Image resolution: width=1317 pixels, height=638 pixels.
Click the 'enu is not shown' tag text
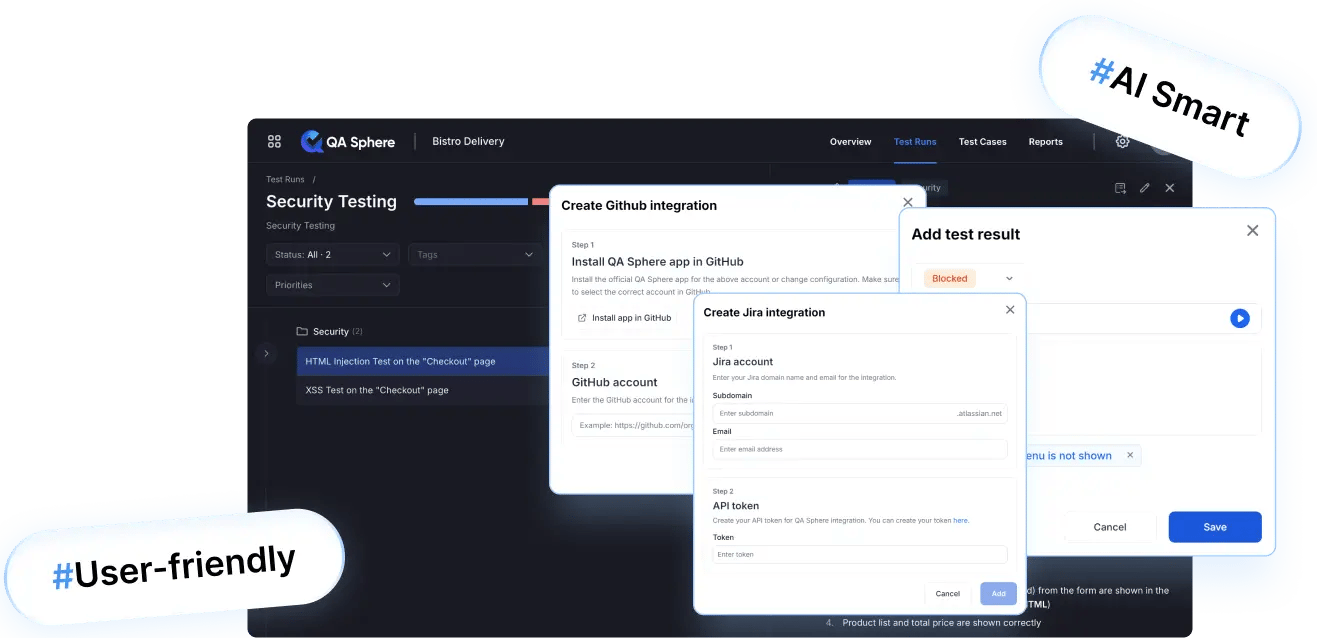coord(1068,455)
